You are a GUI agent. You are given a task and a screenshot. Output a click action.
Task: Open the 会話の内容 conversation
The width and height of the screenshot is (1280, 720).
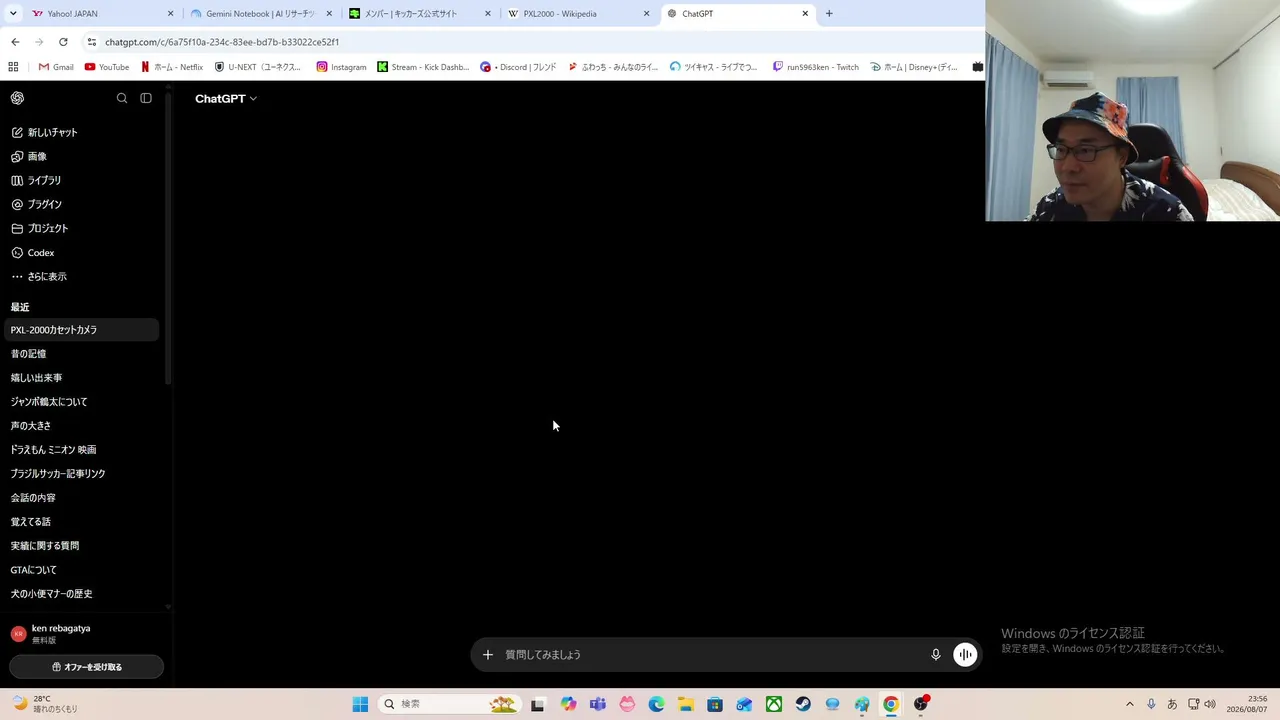pos(82,498)
